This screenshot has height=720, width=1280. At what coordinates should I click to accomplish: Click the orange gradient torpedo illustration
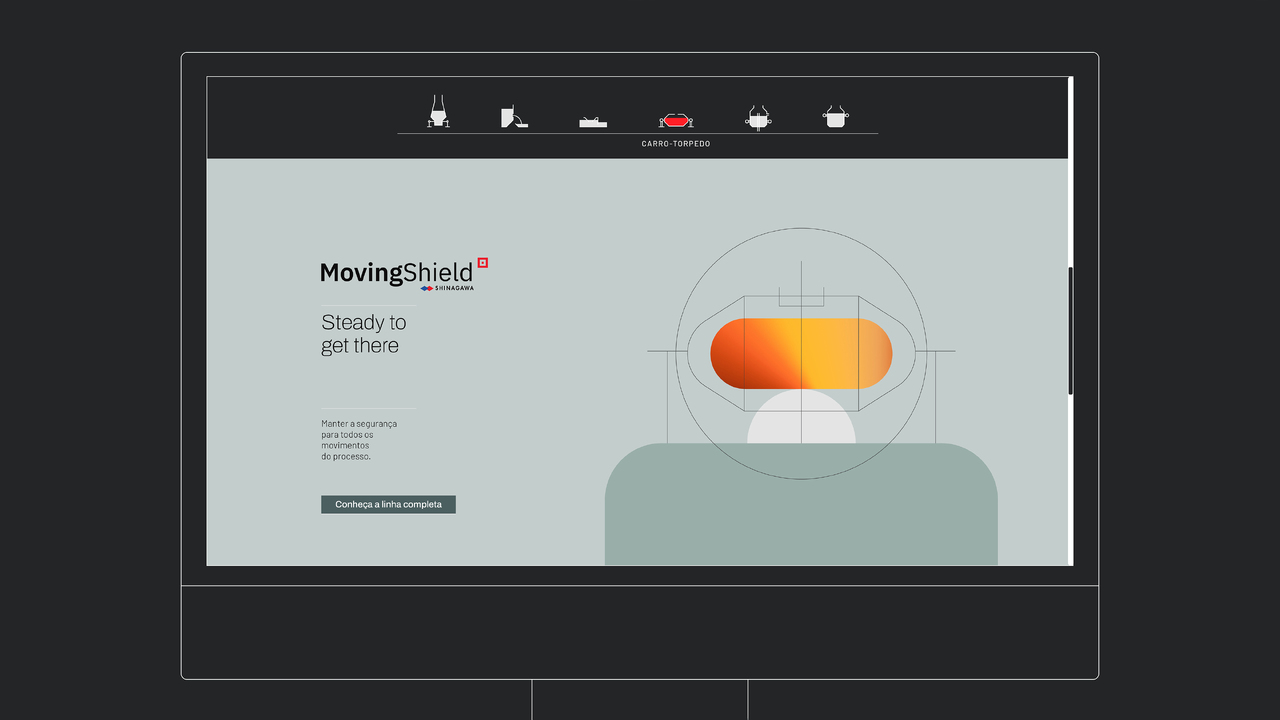point(800,353)
